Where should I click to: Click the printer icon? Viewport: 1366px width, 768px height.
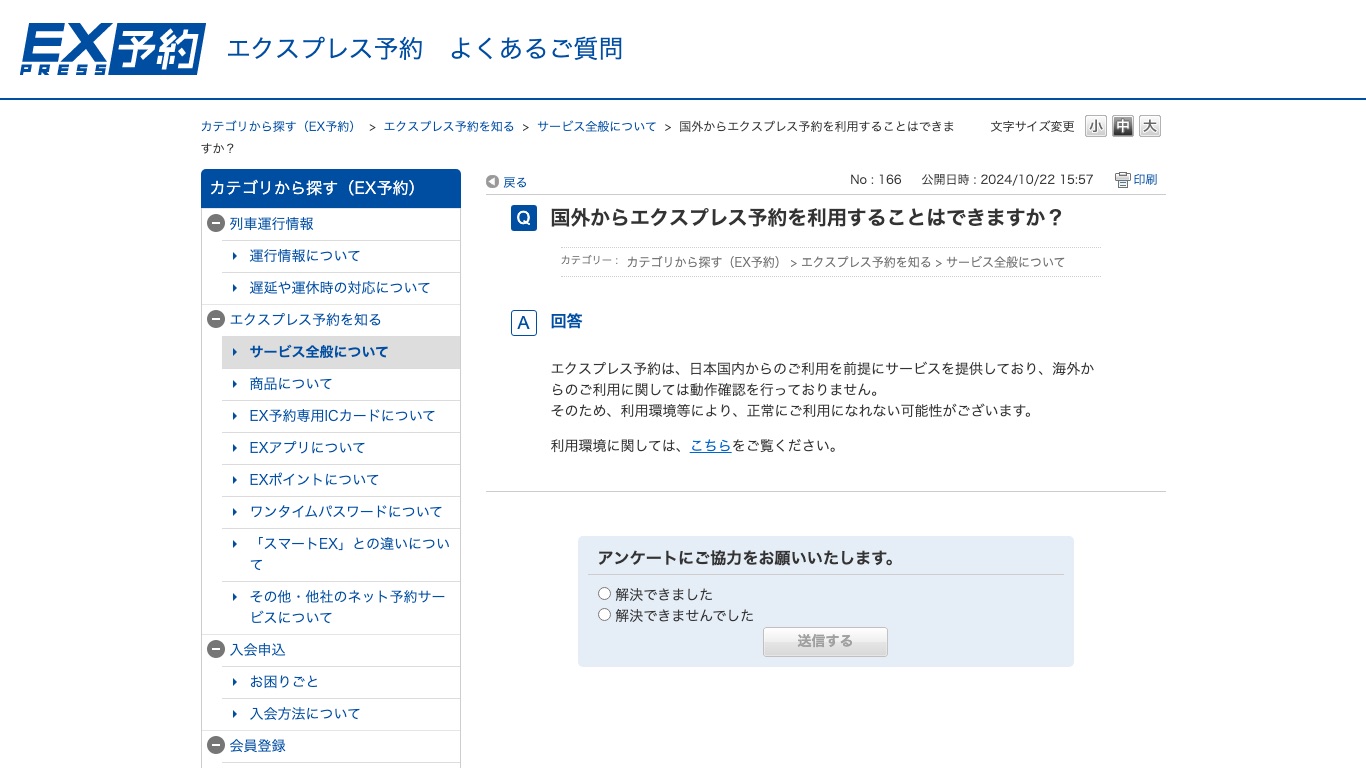(x=1123, y=180)
